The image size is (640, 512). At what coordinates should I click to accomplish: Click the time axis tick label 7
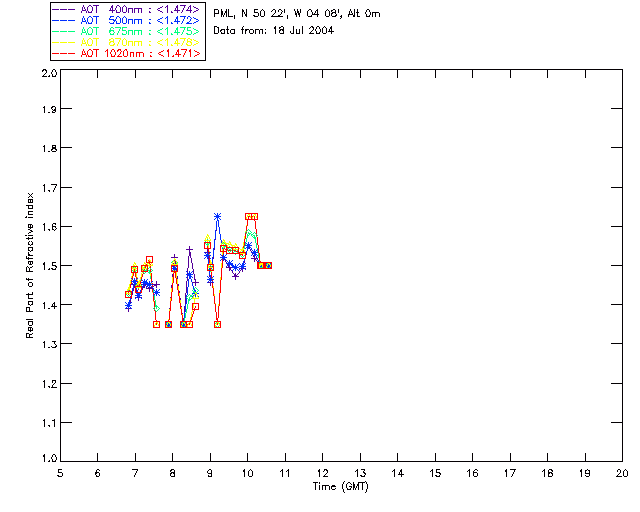click(x=135, y=473)
